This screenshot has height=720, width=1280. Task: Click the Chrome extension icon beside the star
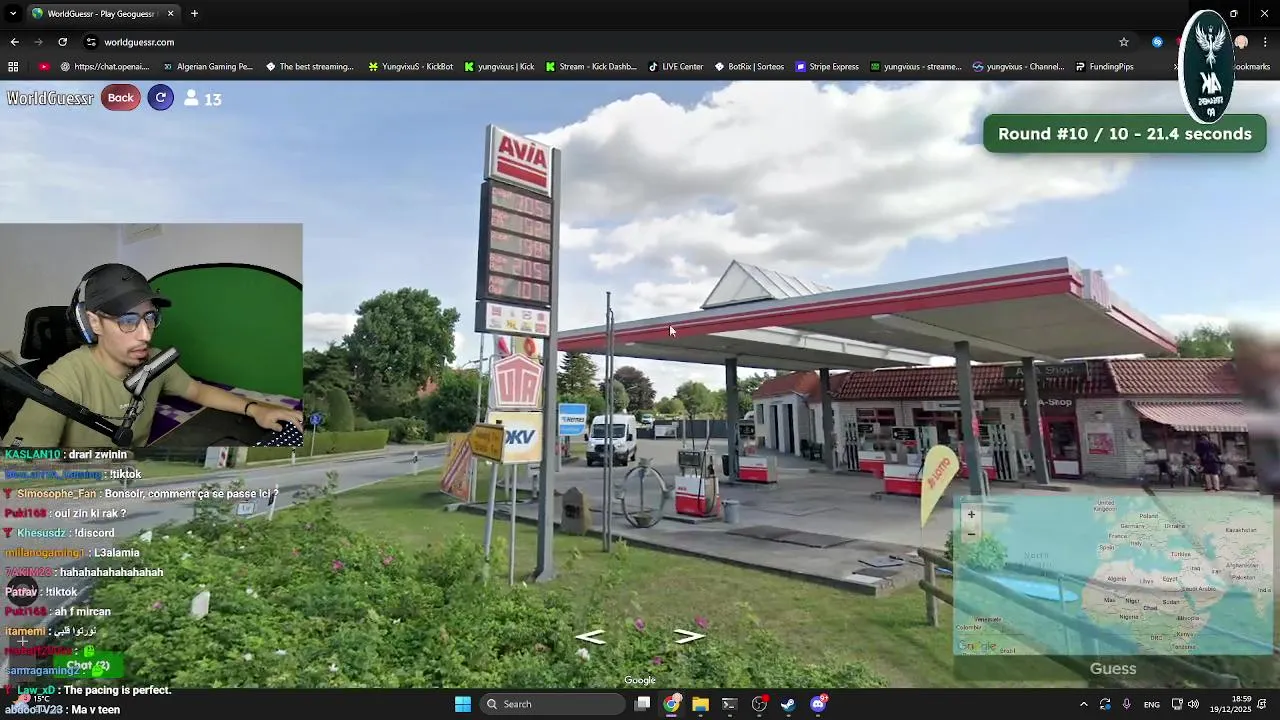click(x=1157, y=42)
